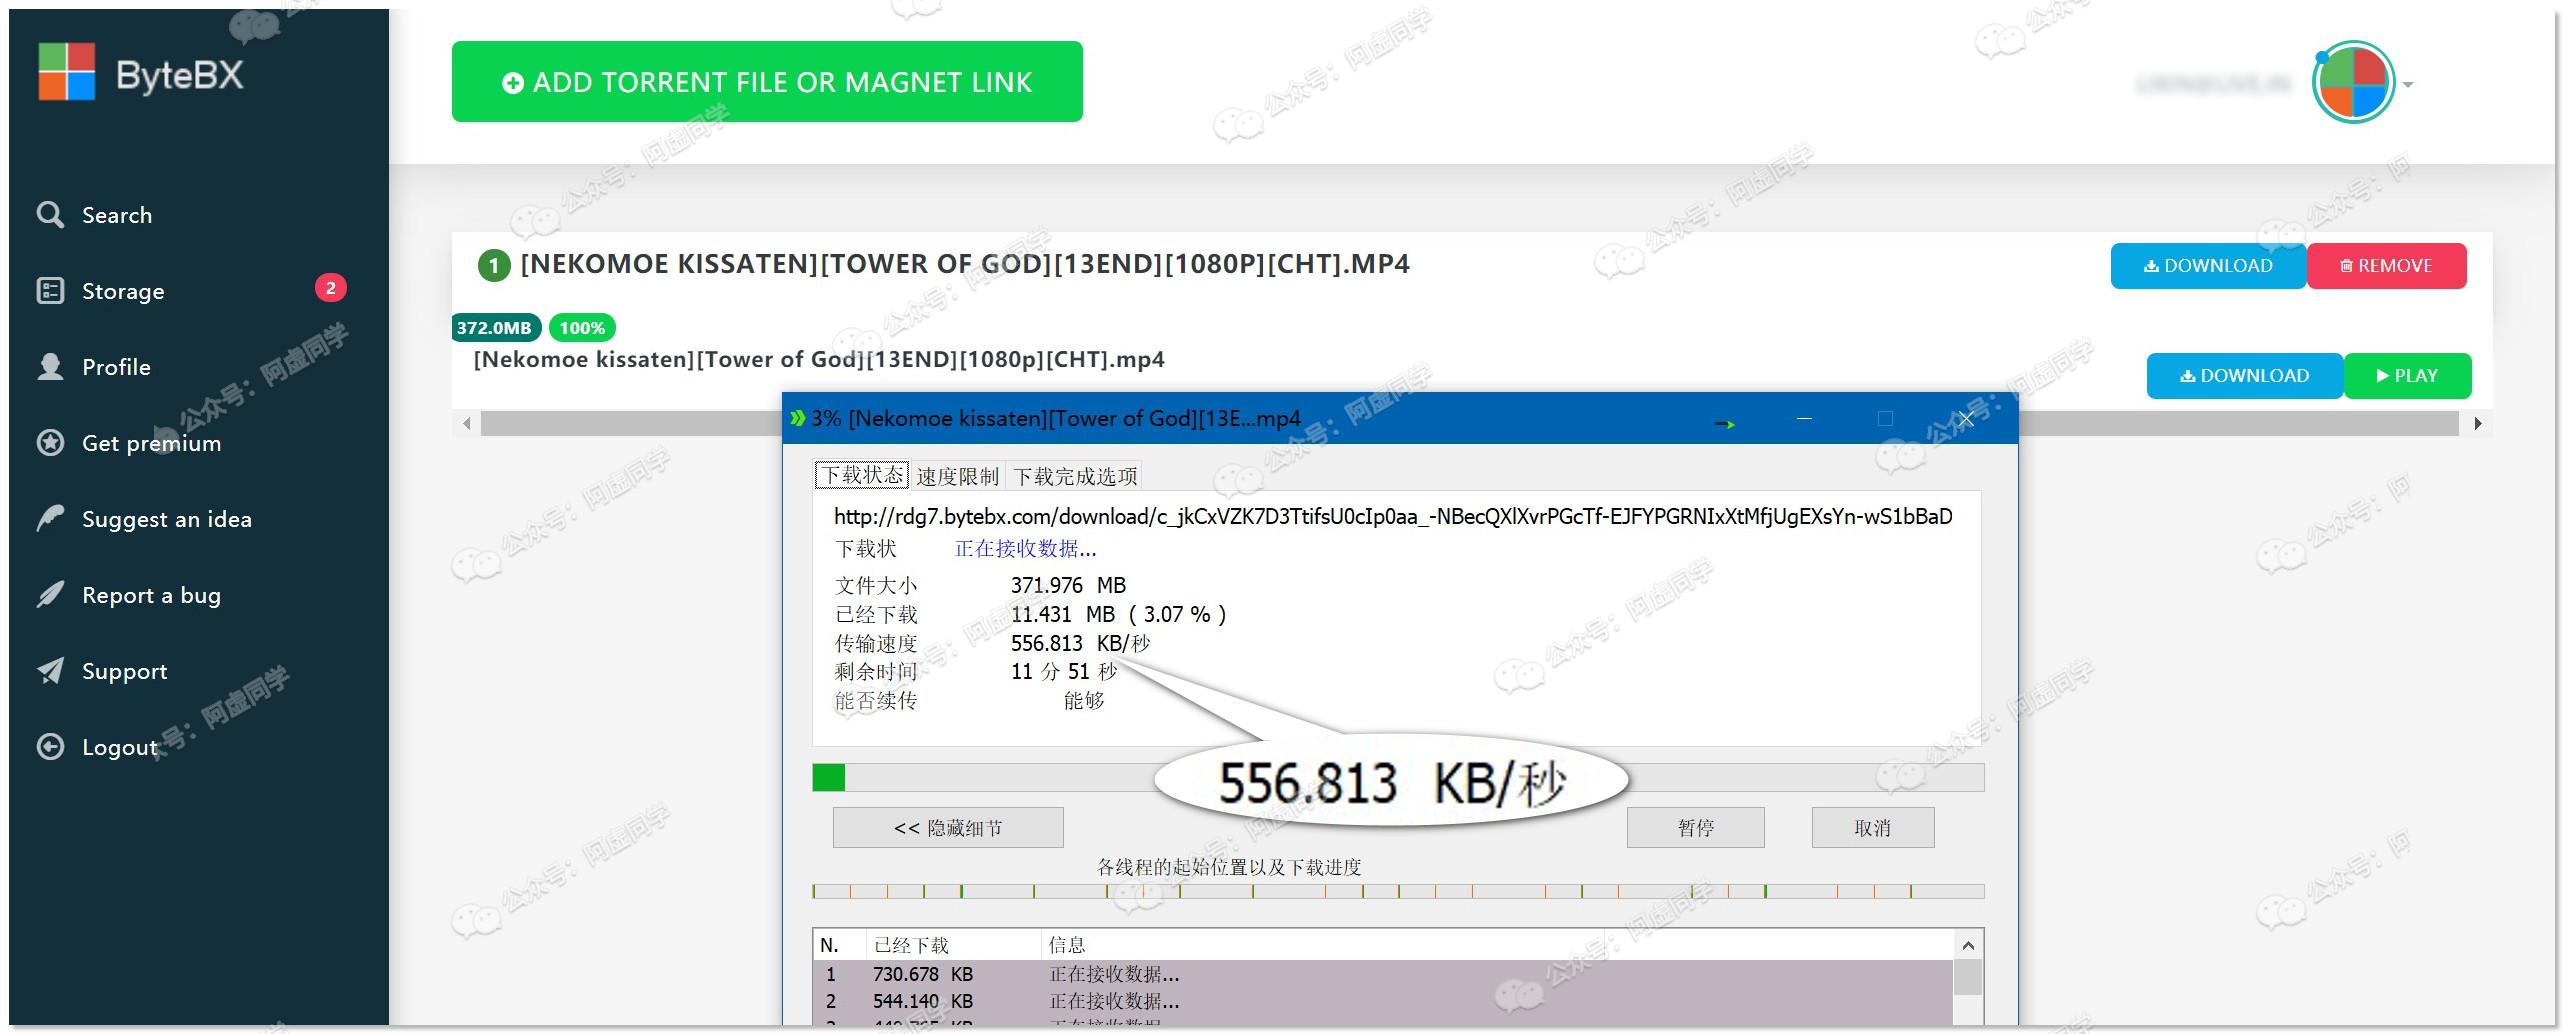Click the plus icon on add-torrent button
This screenshot has width=2564, height=1034.
[x=512, y=83]
